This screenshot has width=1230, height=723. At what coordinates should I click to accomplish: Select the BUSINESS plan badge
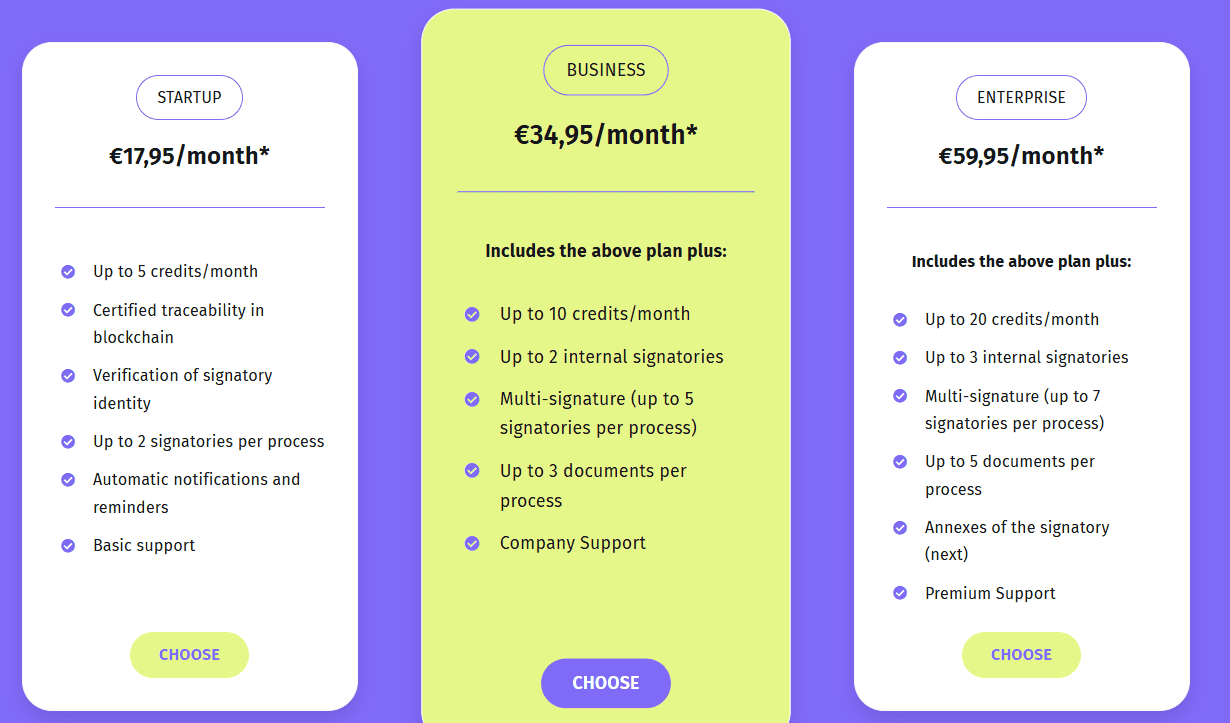(x=605, y=70)
